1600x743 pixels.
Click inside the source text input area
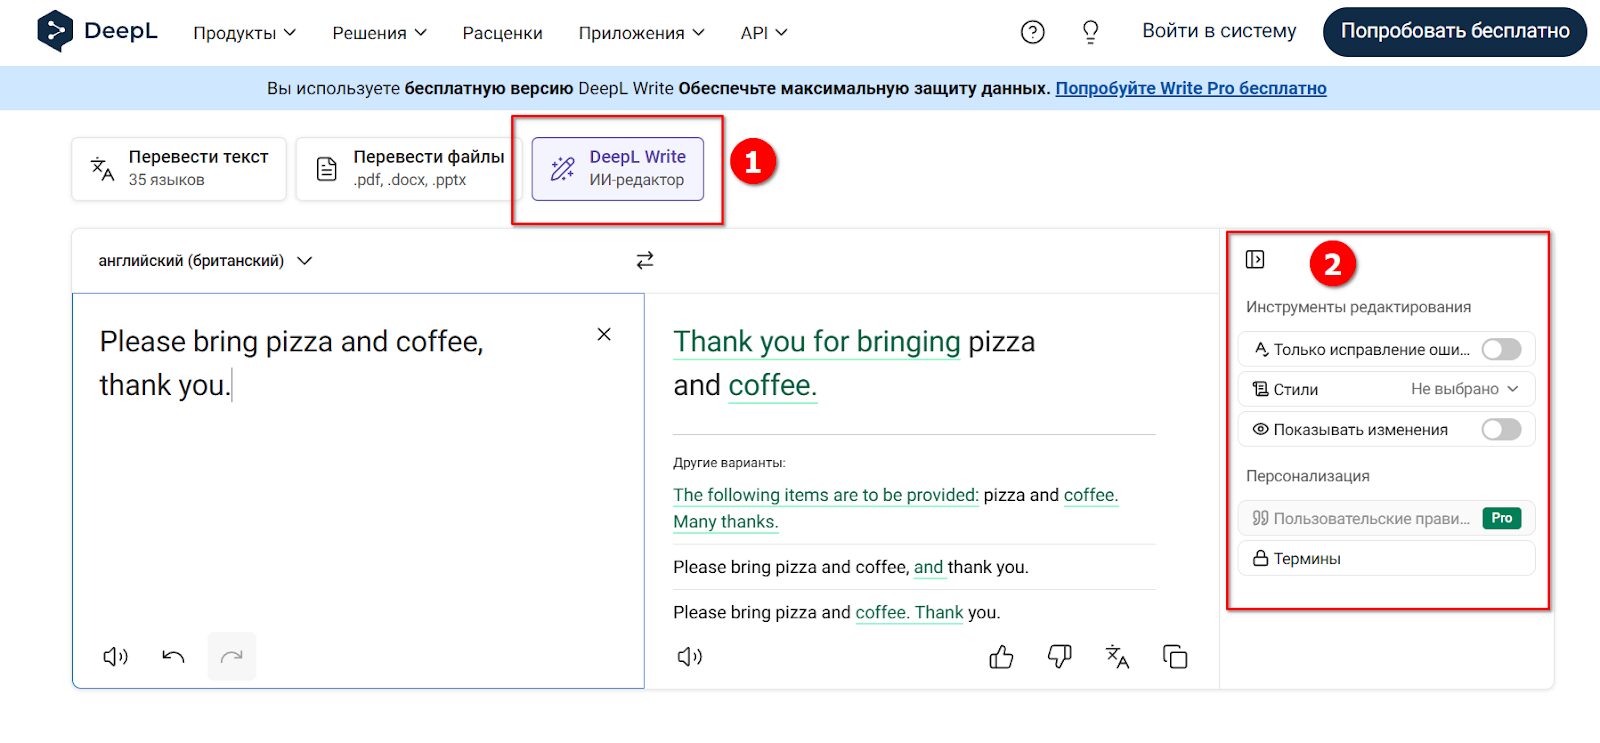click(x=350, y=500)
